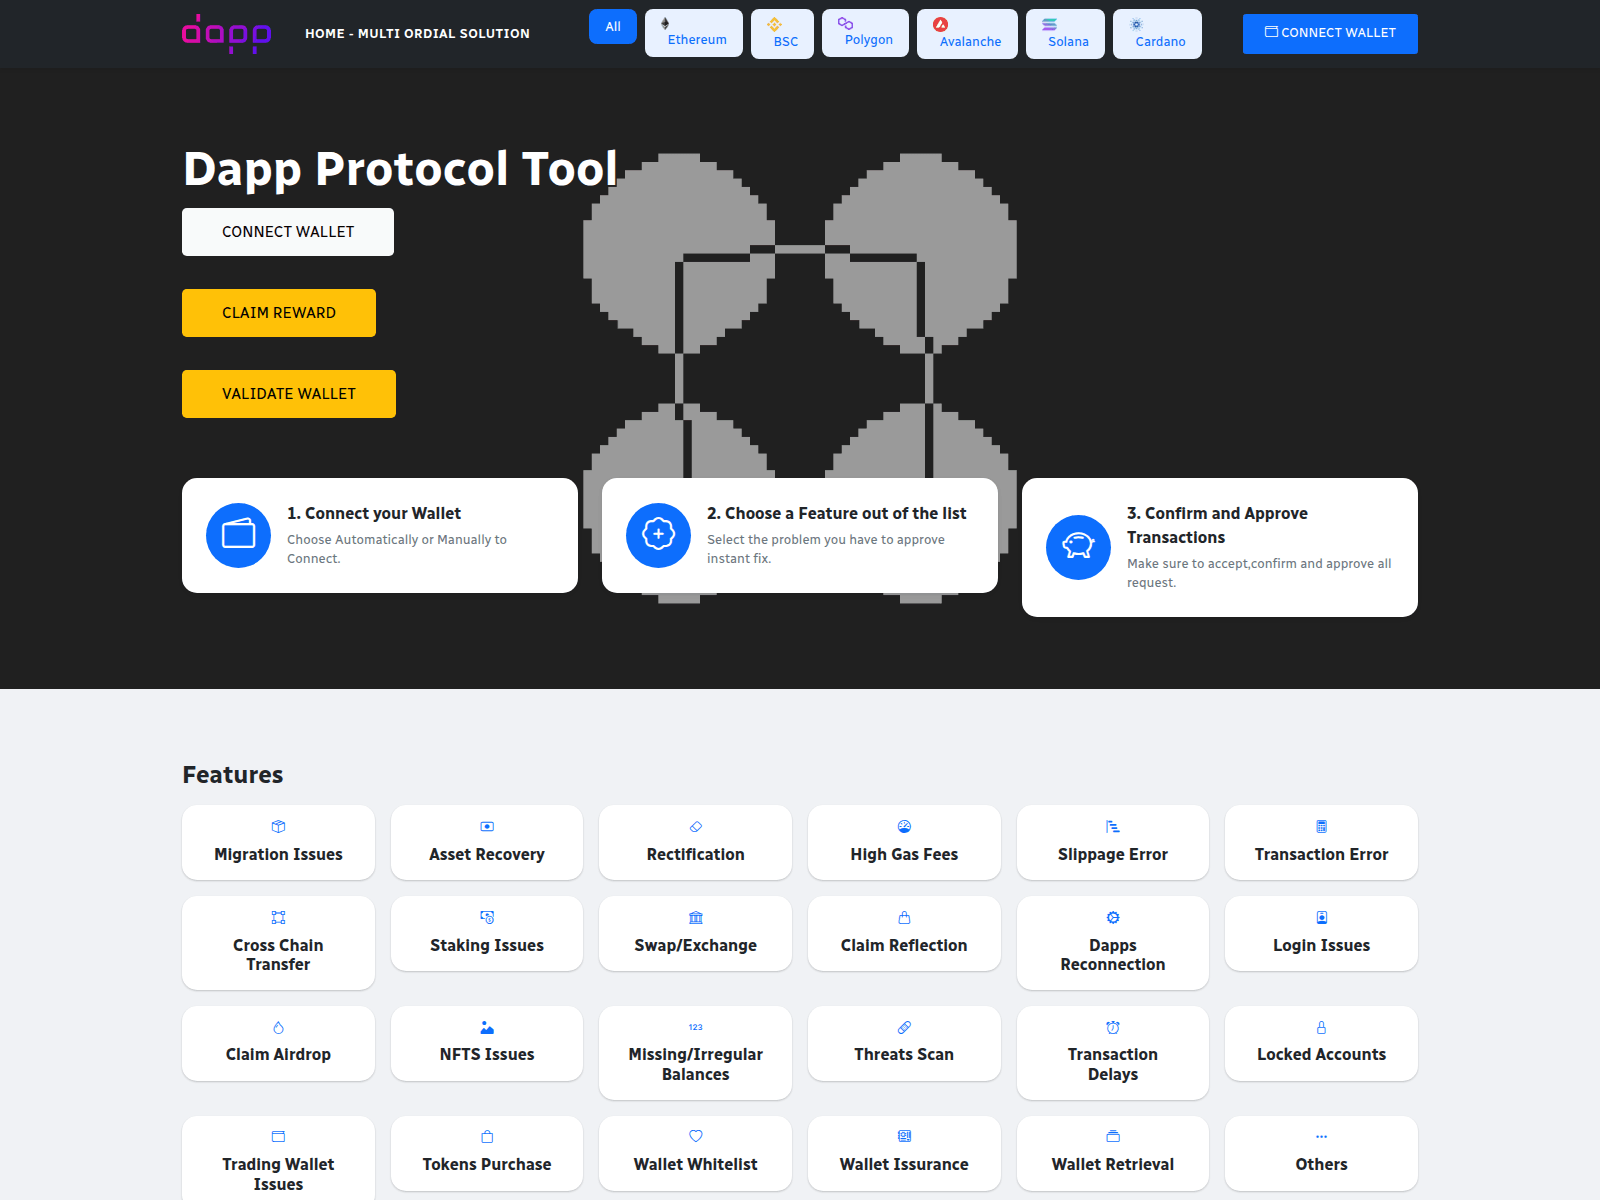1600x1200 pixels.
Task: Open the HOME - MULTI ORDIAL SOLUTION link
Action: [x=417, y=33]
